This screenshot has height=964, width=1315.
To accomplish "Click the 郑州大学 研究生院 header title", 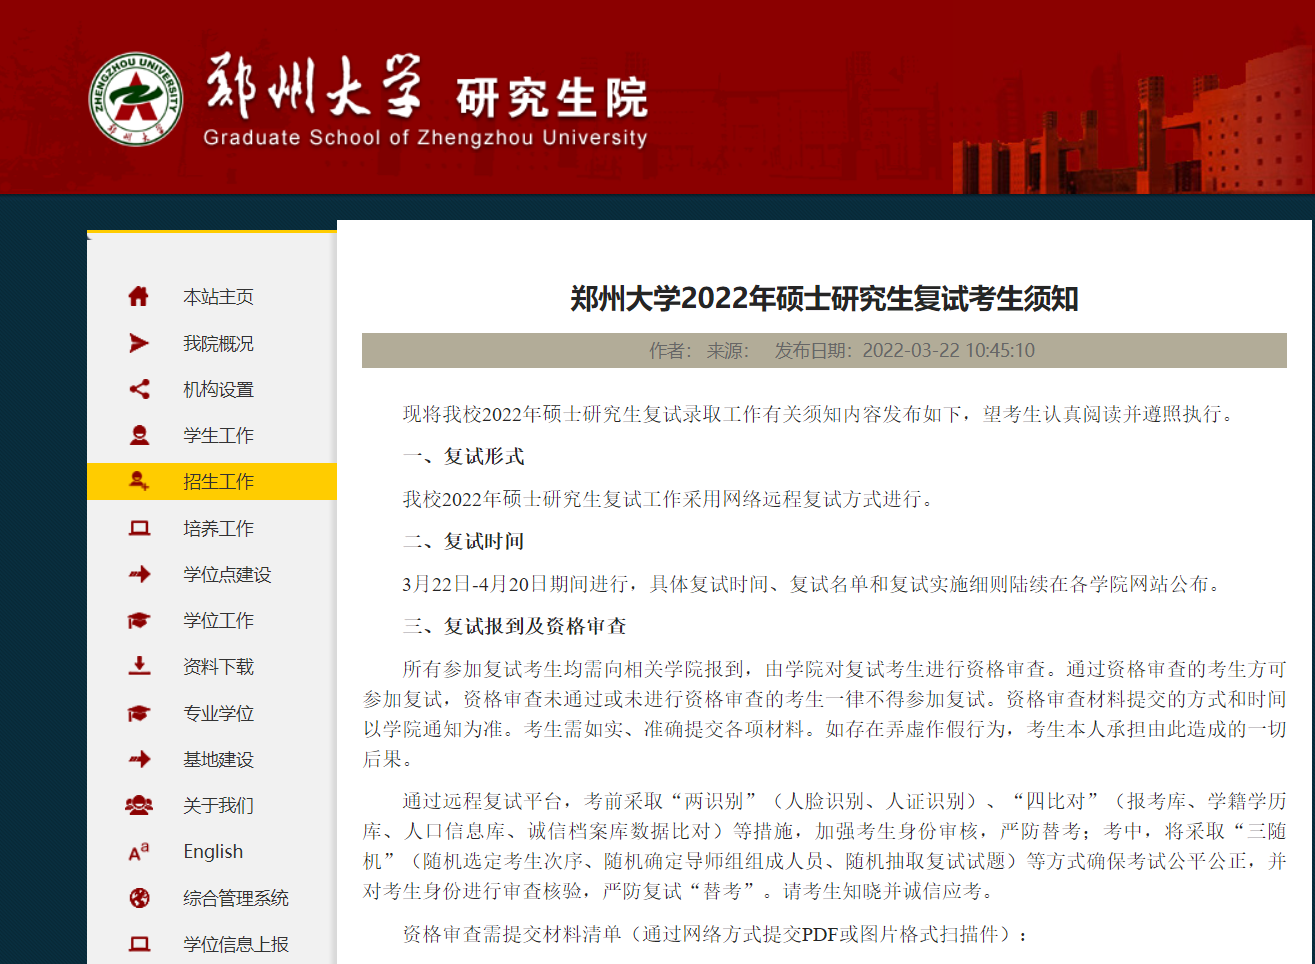I will 427,87.
